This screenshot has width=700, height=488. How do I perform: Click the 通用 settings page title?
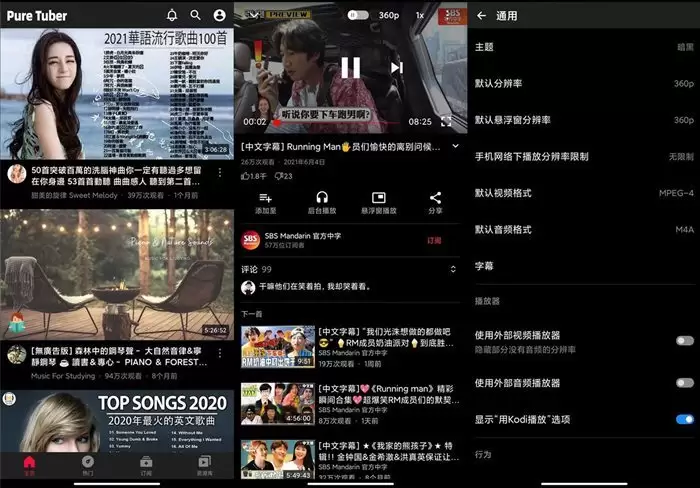click(x=506, y=16)
